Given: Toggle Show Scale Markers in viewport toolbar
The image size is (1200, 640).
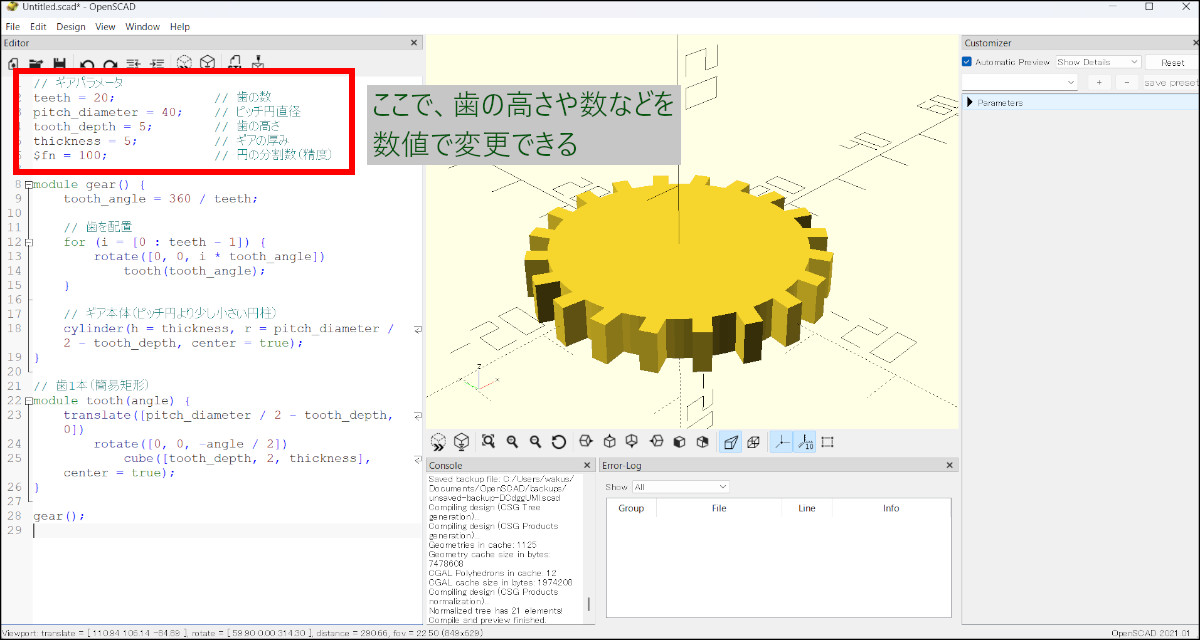Looking at the screenshot, I should pyautogui.click(x=804, y=442).
